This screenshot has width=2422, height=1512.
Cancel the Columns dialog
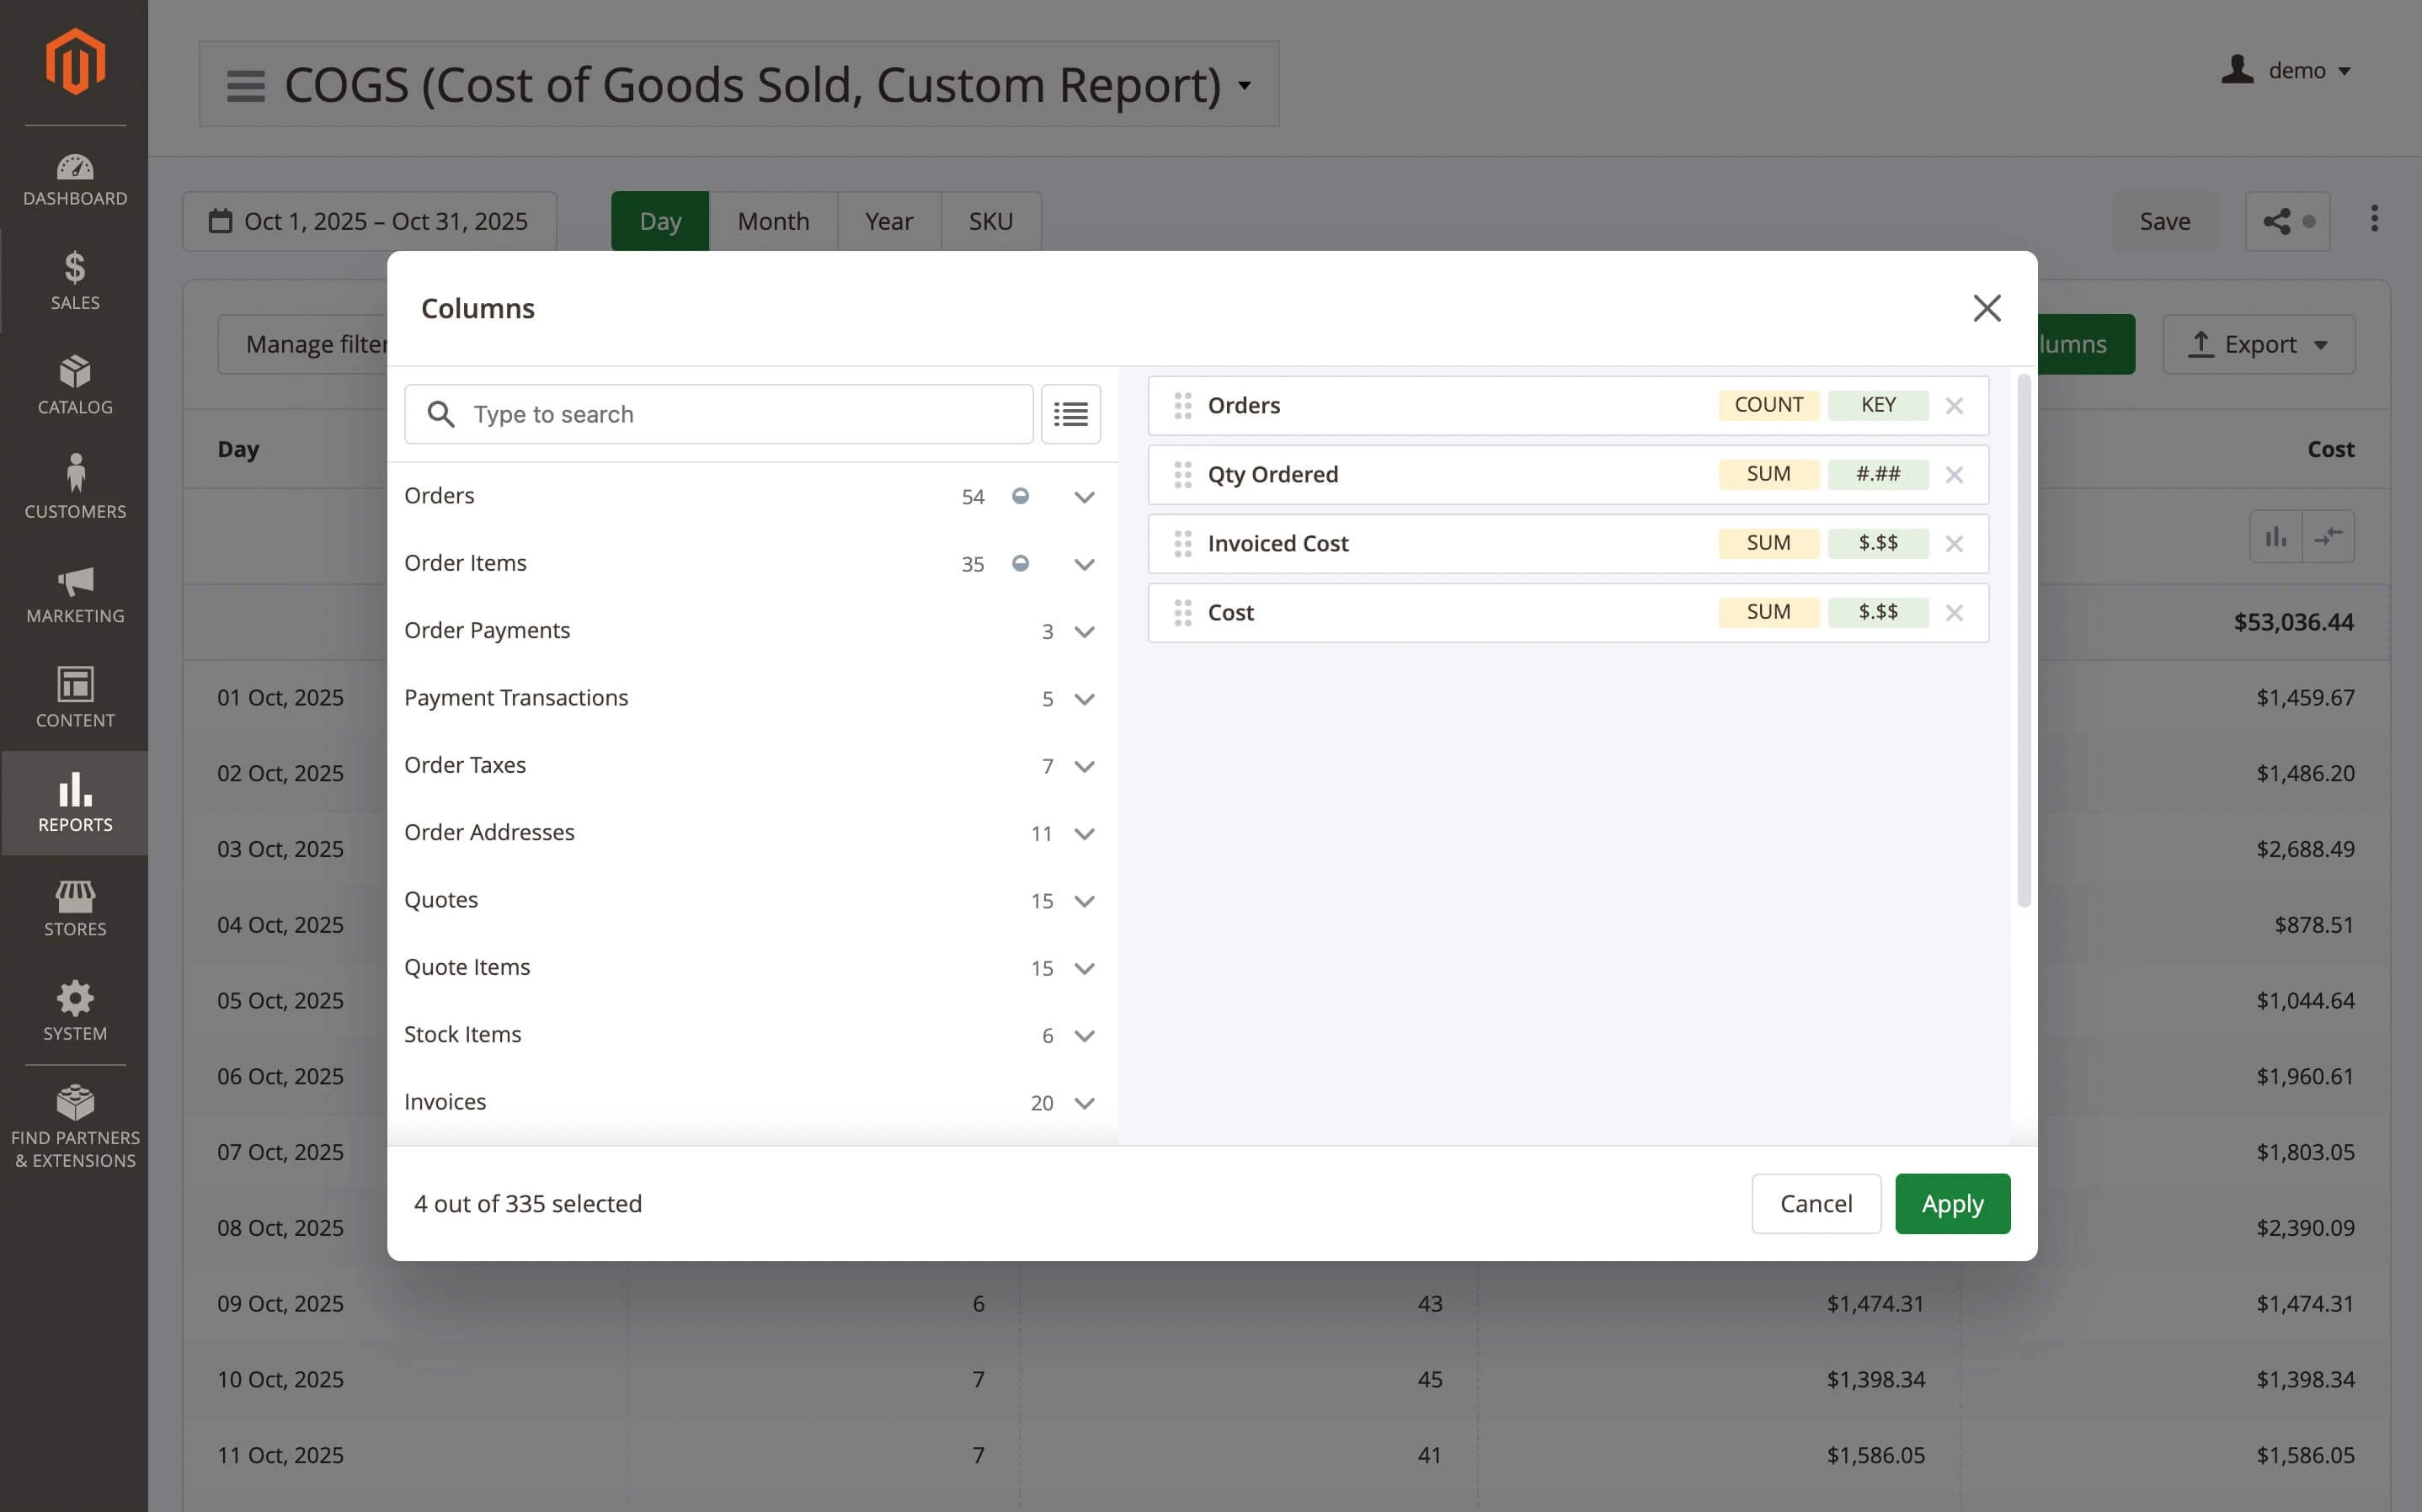coord(1816,1203)
